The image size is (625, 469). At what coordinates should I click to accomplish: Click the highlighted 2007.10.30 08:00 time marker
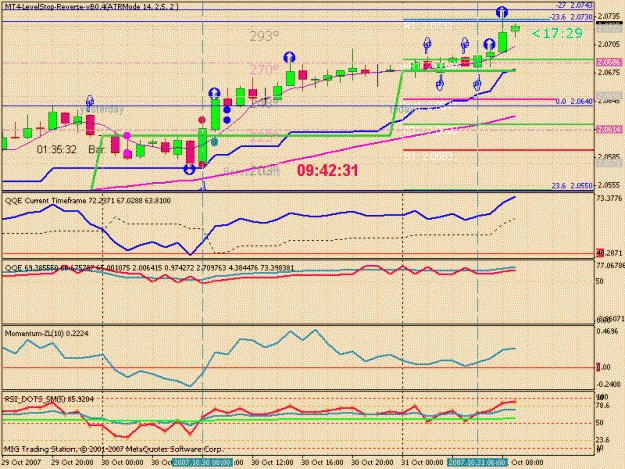click(x=202, y=462)
